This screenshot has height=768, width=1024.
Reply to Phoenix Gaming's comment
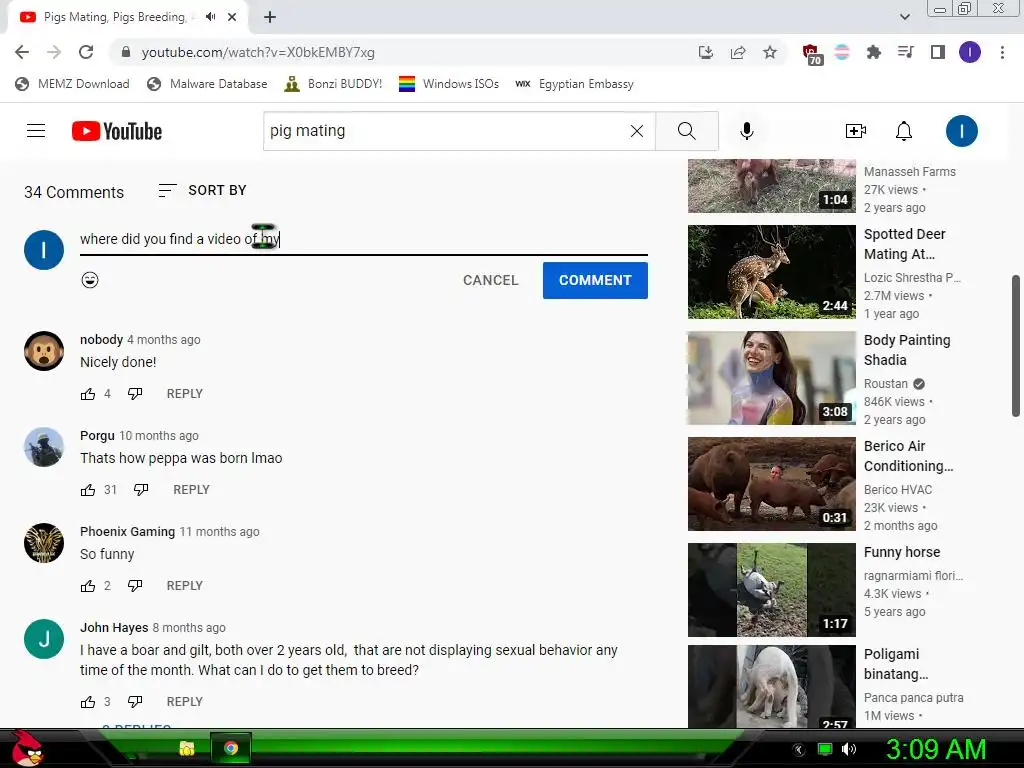coord(185,586)
